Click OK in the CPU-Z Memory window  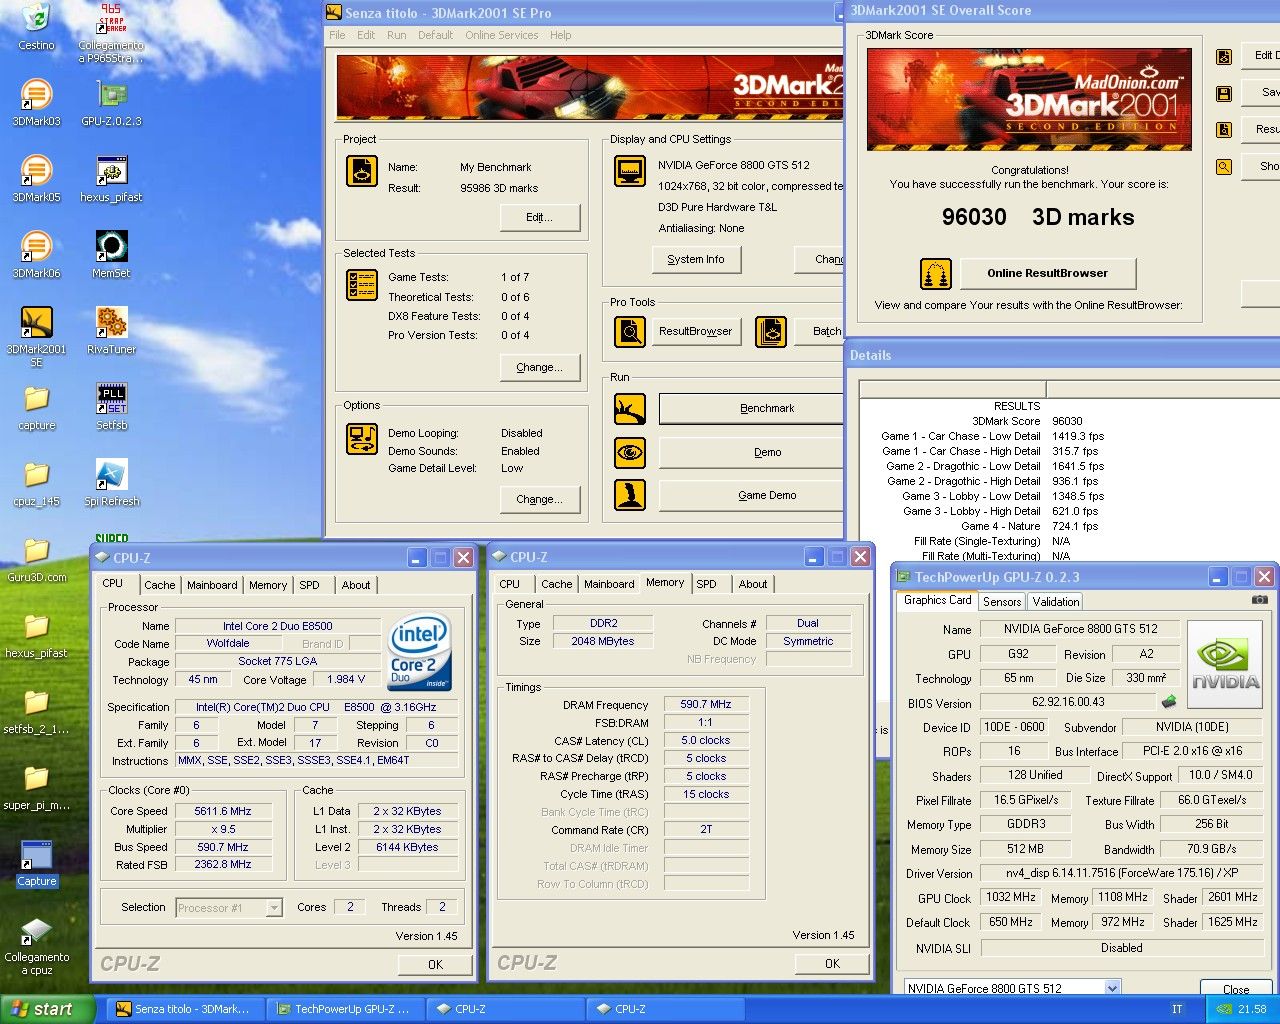[x=832, y=963]
